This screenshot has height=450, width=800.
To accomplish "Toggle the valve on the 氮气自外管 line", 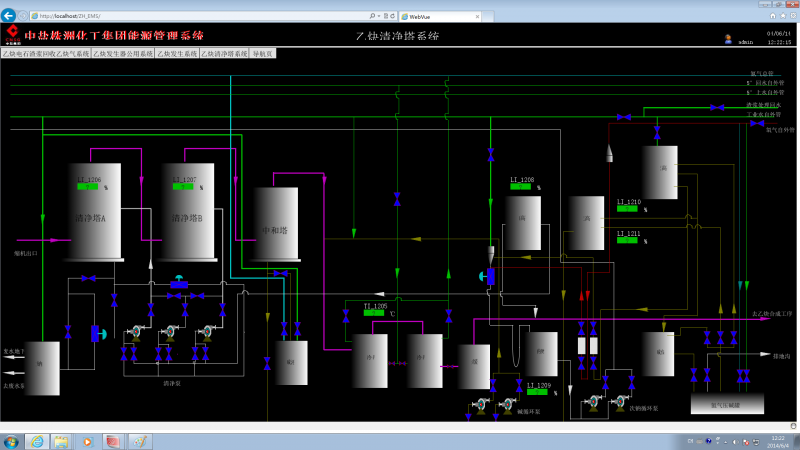I will pyautogui.click(x=757, y=123).
